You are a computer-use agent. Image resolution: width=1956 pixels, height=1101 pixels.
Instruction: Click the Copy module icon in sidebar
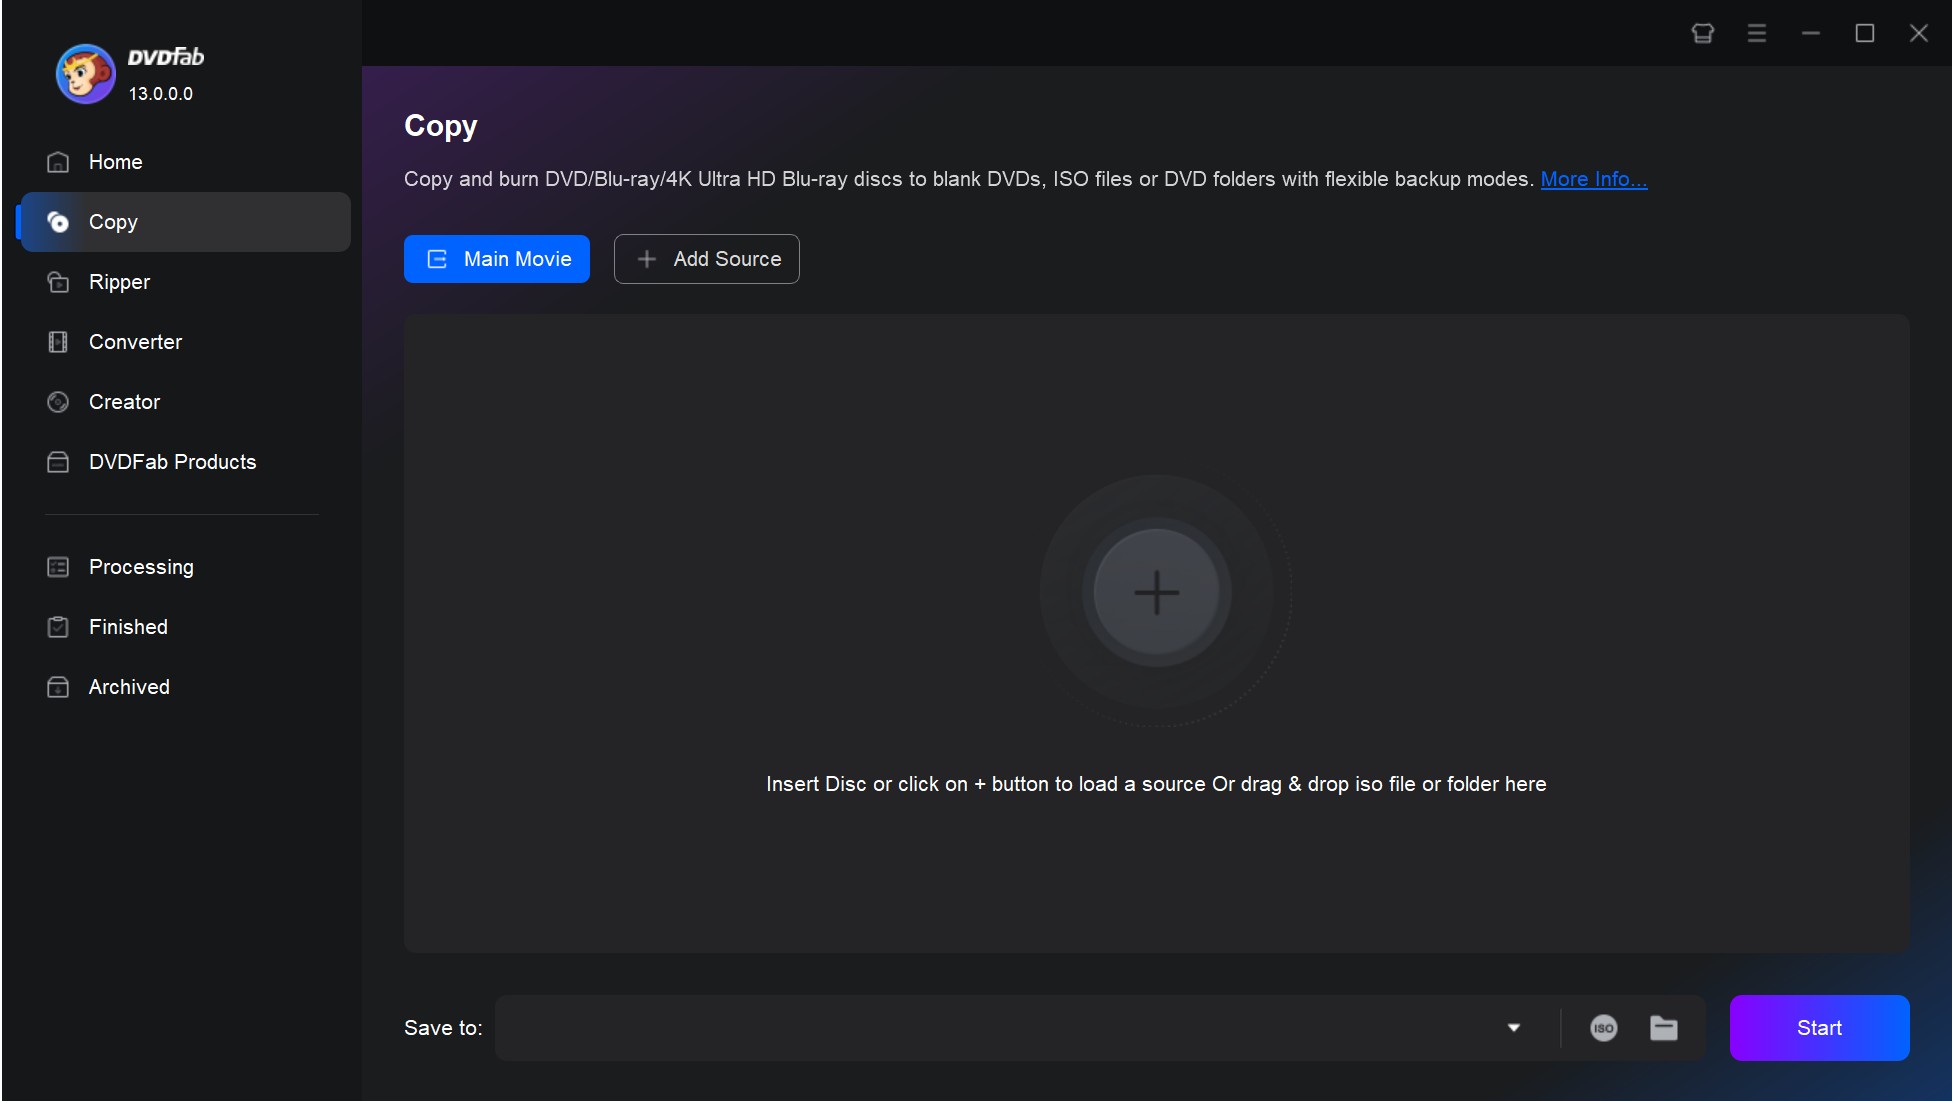pyautogui.click(x=58, y=222)
